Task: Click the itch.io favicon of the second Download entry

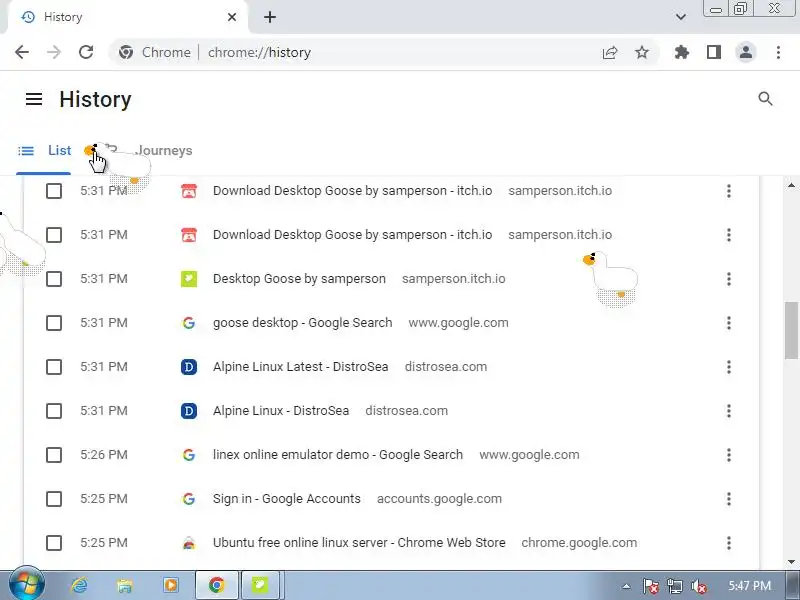Action: coord(189,235)
